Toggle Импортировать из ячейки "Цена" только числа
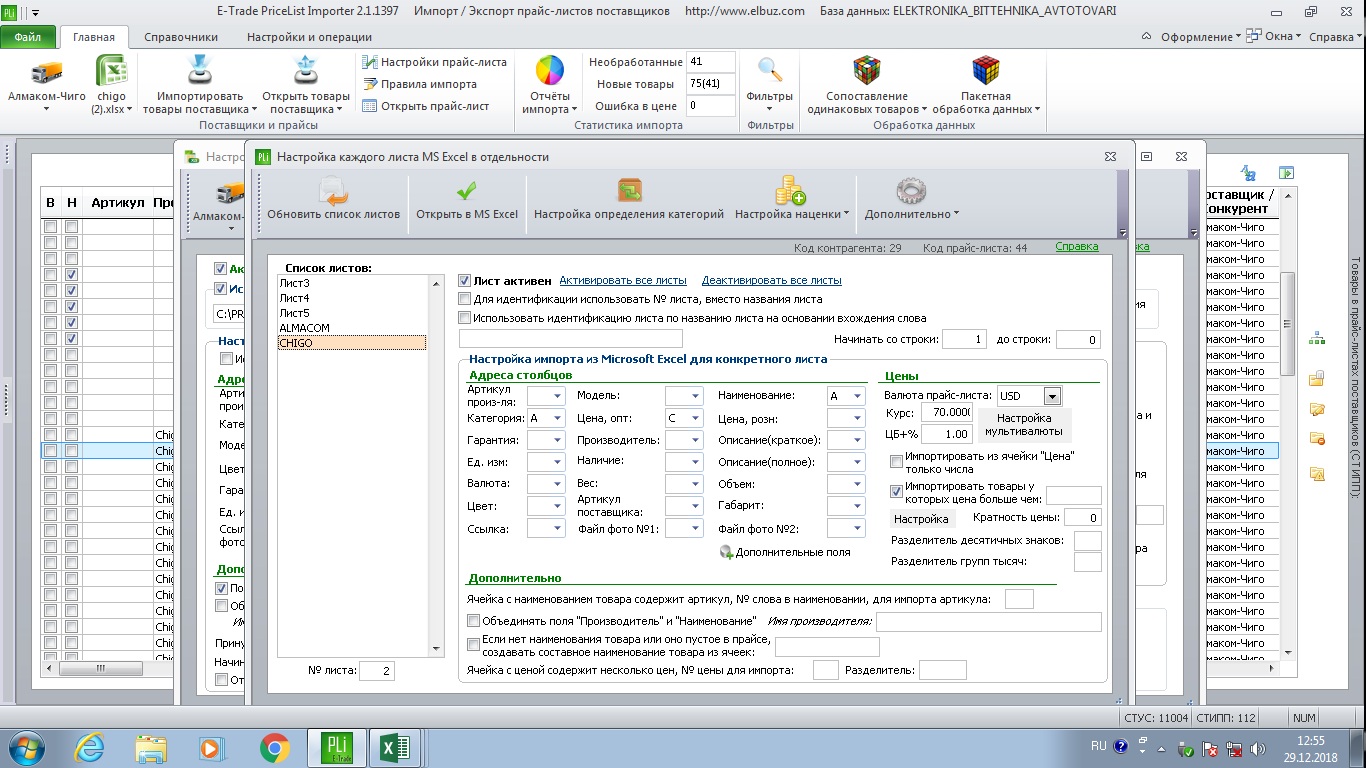The width and height of the screenshot is (1366, 768). (x=897, y=462)
